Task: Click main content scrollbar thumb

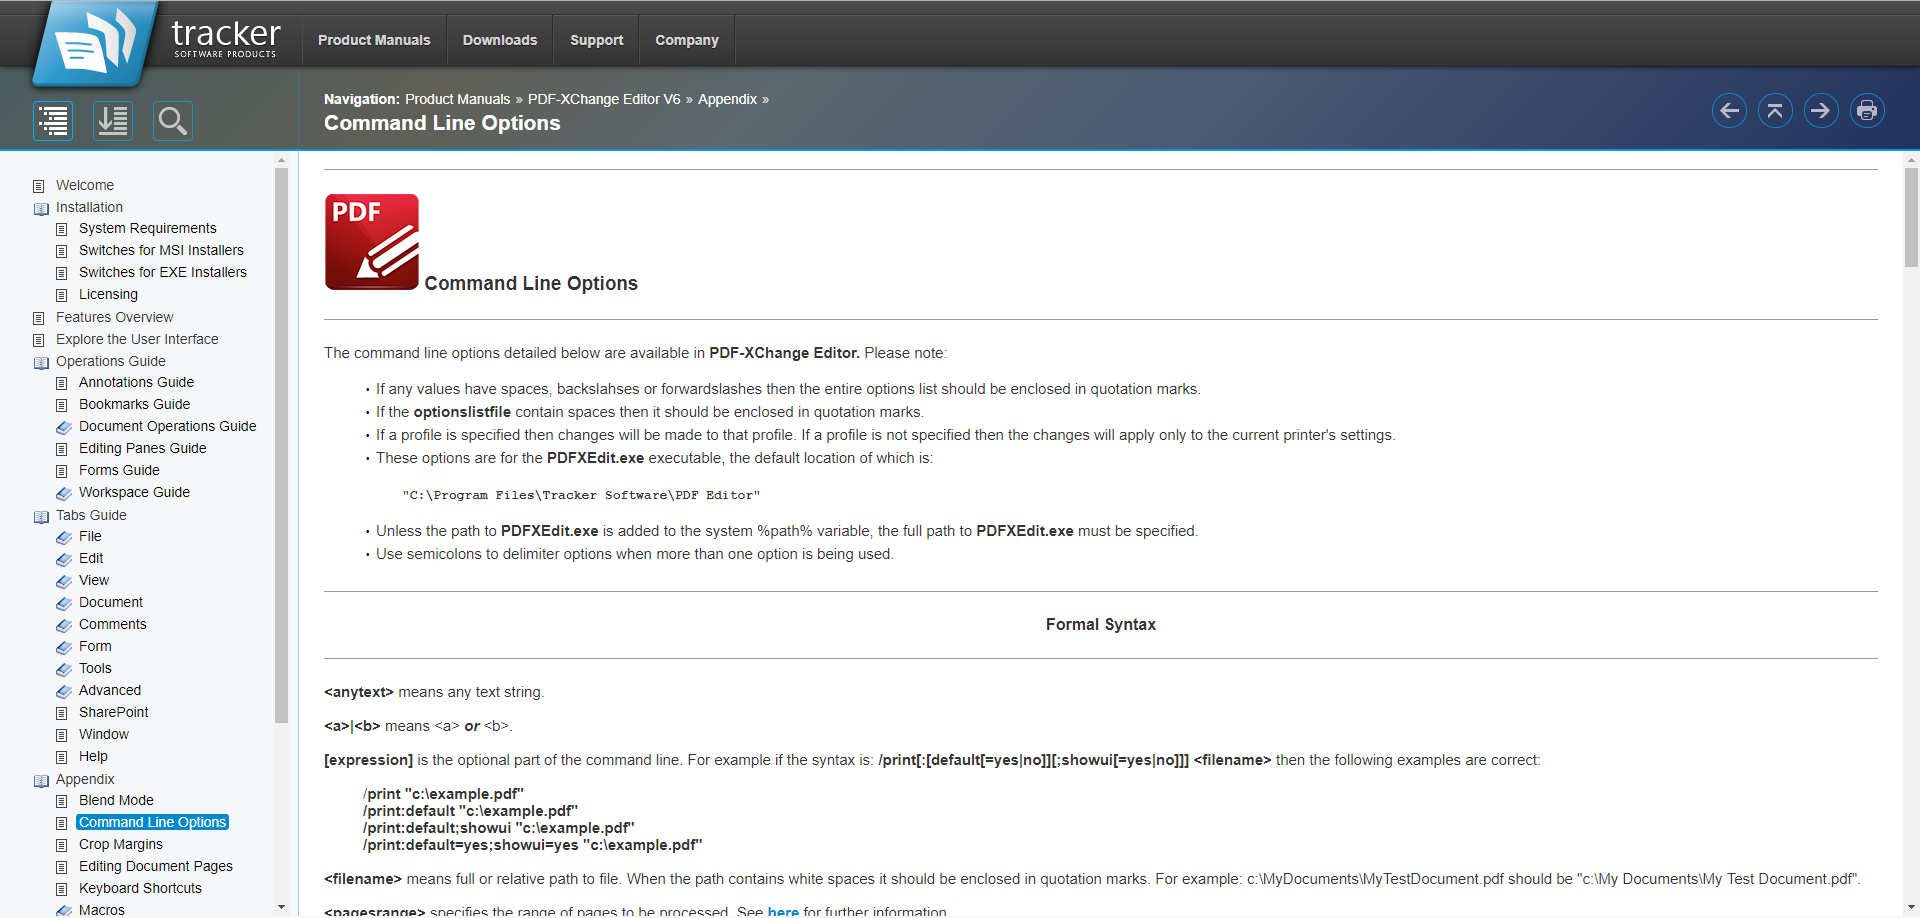Action: pyautogui.click(x=1911, y=217)
